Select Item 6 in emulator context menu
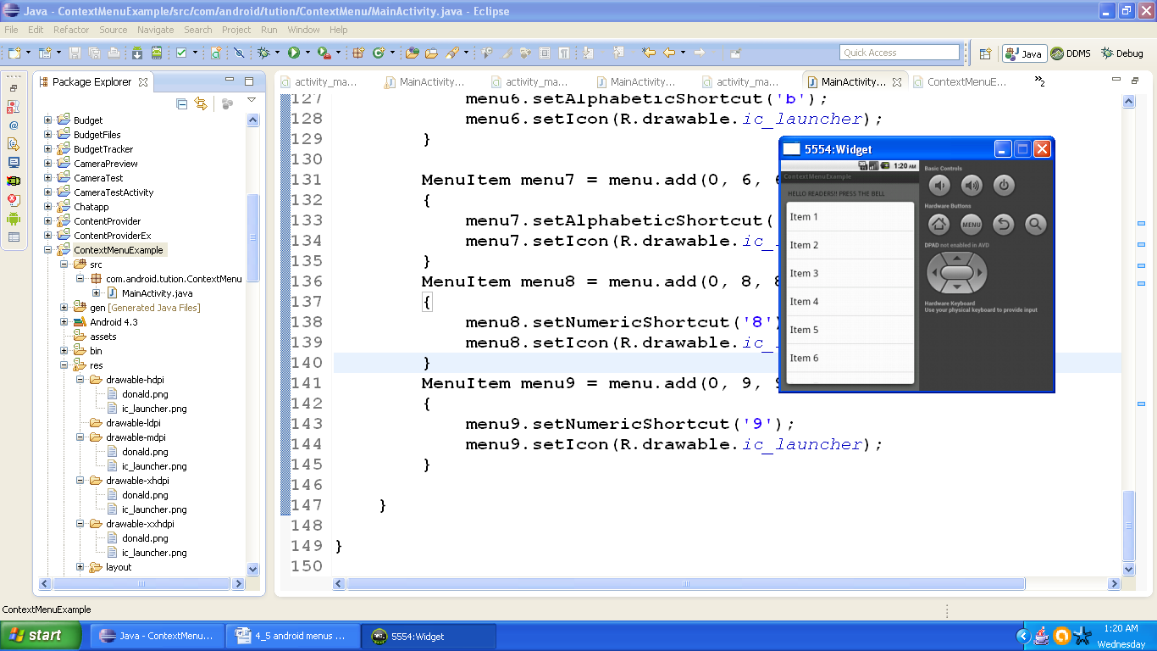Screen dimensions: 1157x651 coord(850,358)
